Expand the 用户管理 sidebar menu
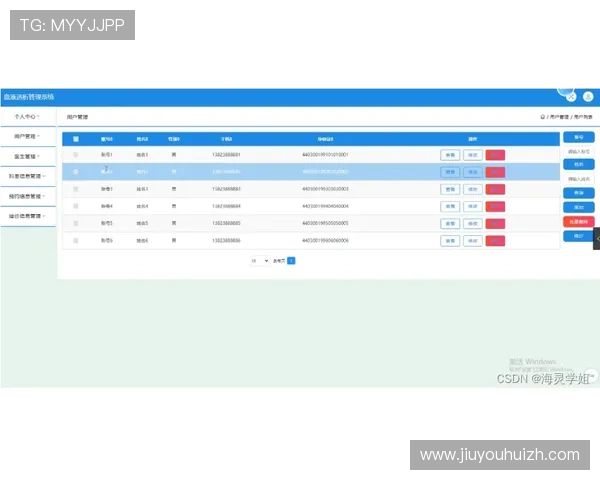Viewport: 600px width, 480px height. 27,136
